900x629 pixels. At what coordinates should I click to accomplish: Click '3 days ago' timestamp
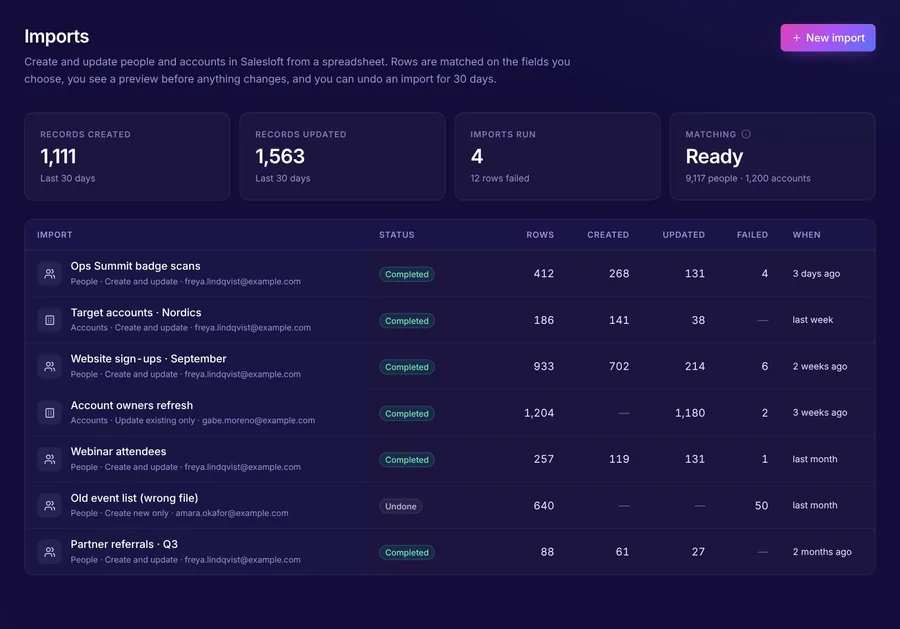816,274
